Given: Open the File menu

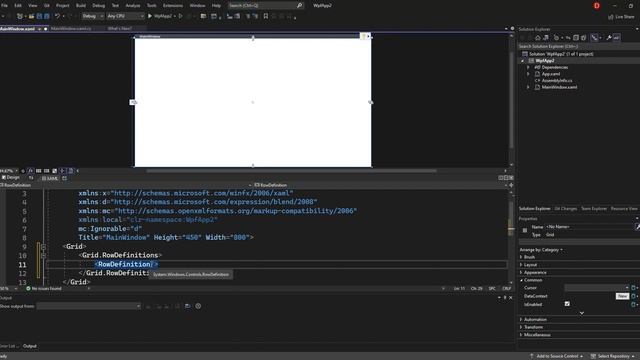Looking at the screenshot, I should [4, 6].
